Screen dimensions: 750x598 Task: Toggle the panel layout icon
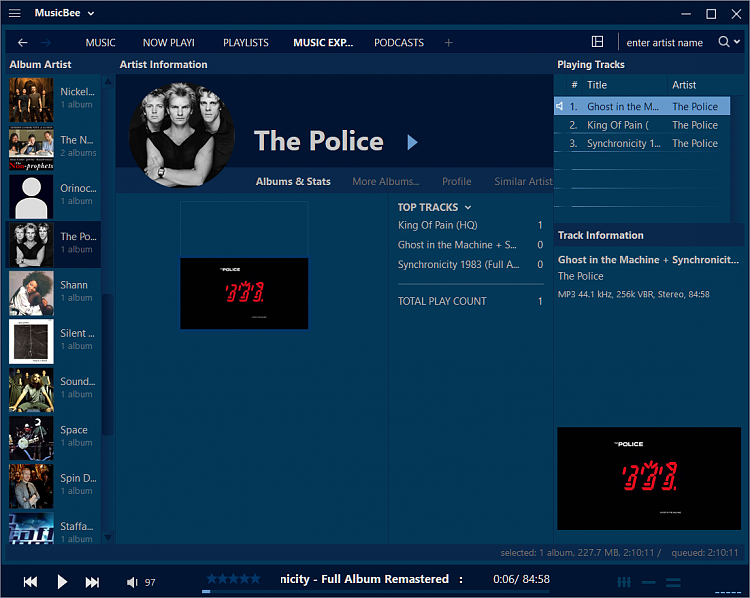click(x=597, y=42)
